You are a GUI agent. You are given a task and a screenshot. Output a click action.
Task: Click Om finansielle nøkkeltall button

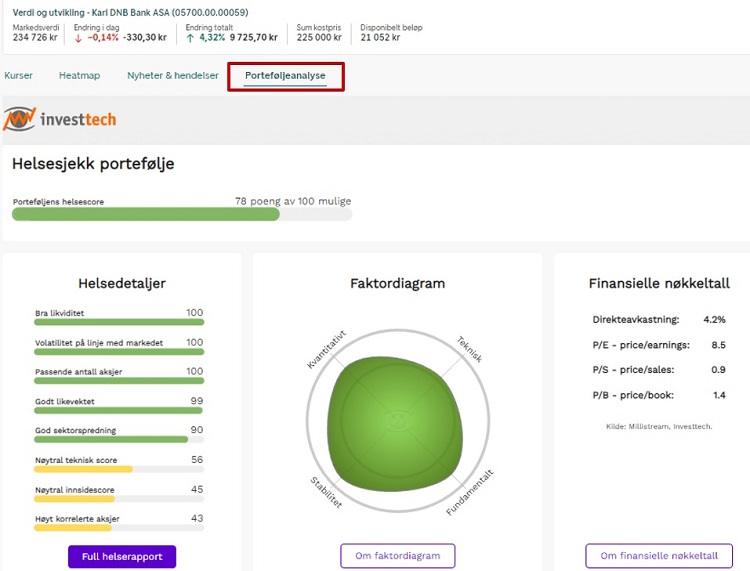pos(659,556)
